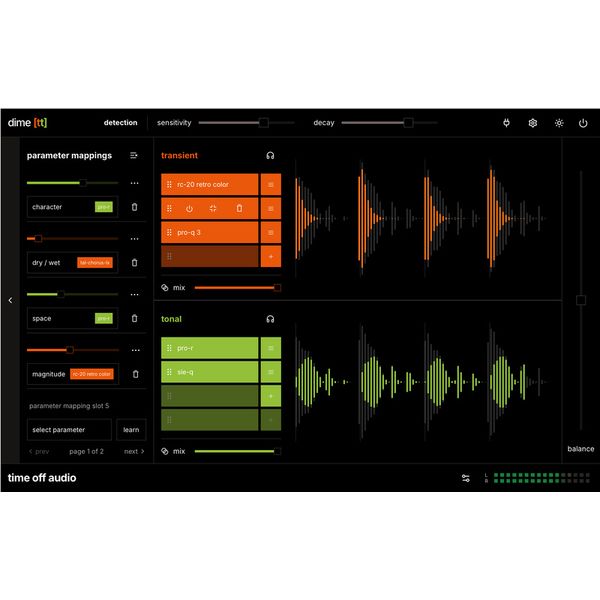This screenshot has width=600, height=600.
Task: Select the detection tab
Action: [121, 123]
